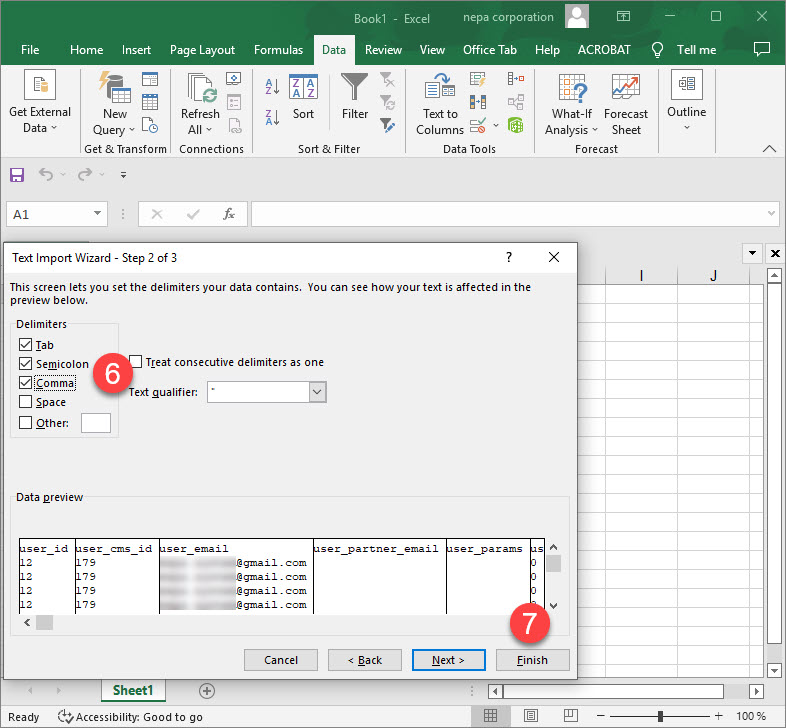Collapse the ribbon with chevron
Viewport: 786px width, 728px height.
pyautogui.click(x=769, y=148)
